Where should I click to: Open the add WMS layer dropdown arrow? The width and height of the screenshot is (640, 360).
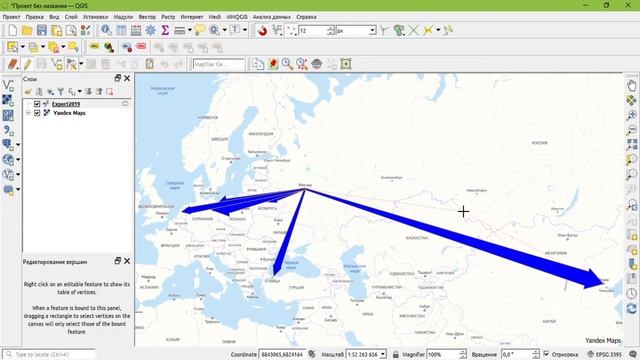click(18, 160)
